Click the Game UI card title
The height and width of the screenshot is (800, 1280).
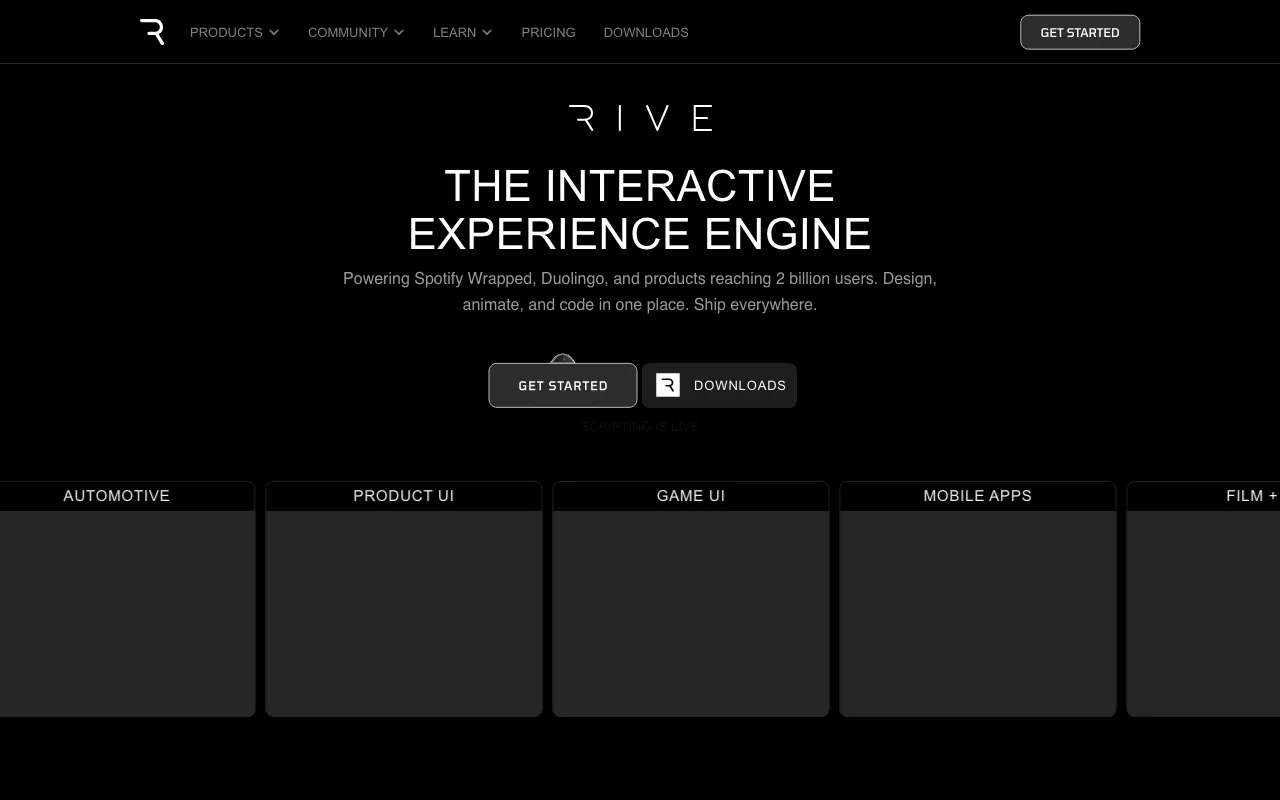click(691, 496)
